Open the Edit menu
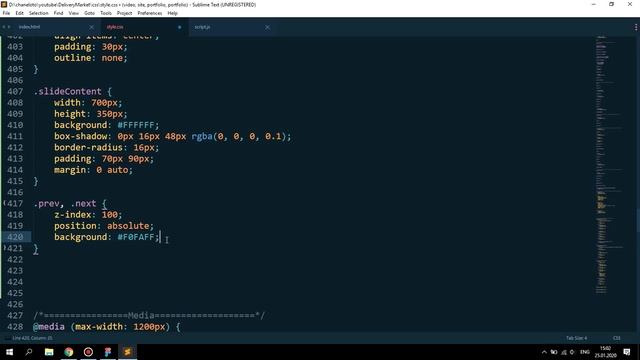The width and height of the screenshot is (640, 360). (x=19, y=13)
